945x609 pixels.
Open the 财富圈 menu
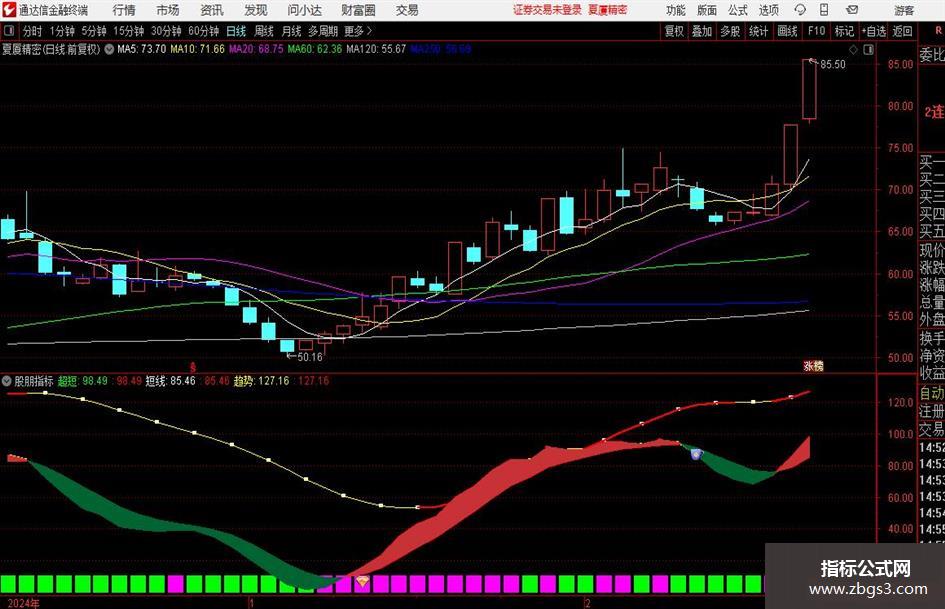(x=359, y=10)
